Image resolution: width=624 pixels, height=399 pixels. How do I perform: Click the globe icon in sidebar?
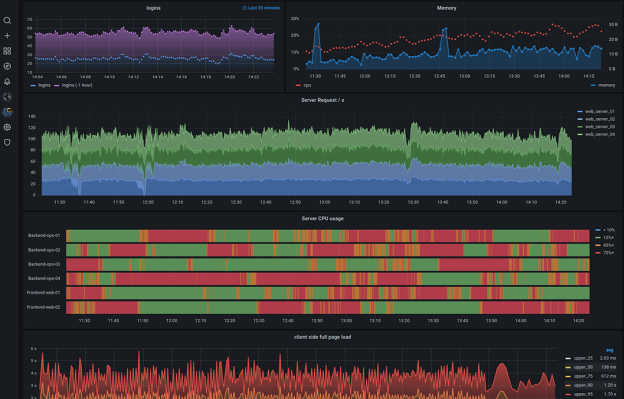[x=7, y=97]
